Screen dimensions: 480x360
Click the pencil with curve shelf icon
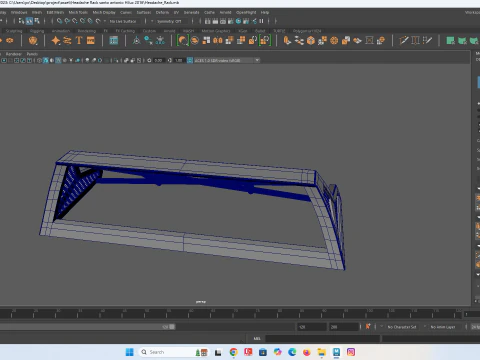(404, 41)
